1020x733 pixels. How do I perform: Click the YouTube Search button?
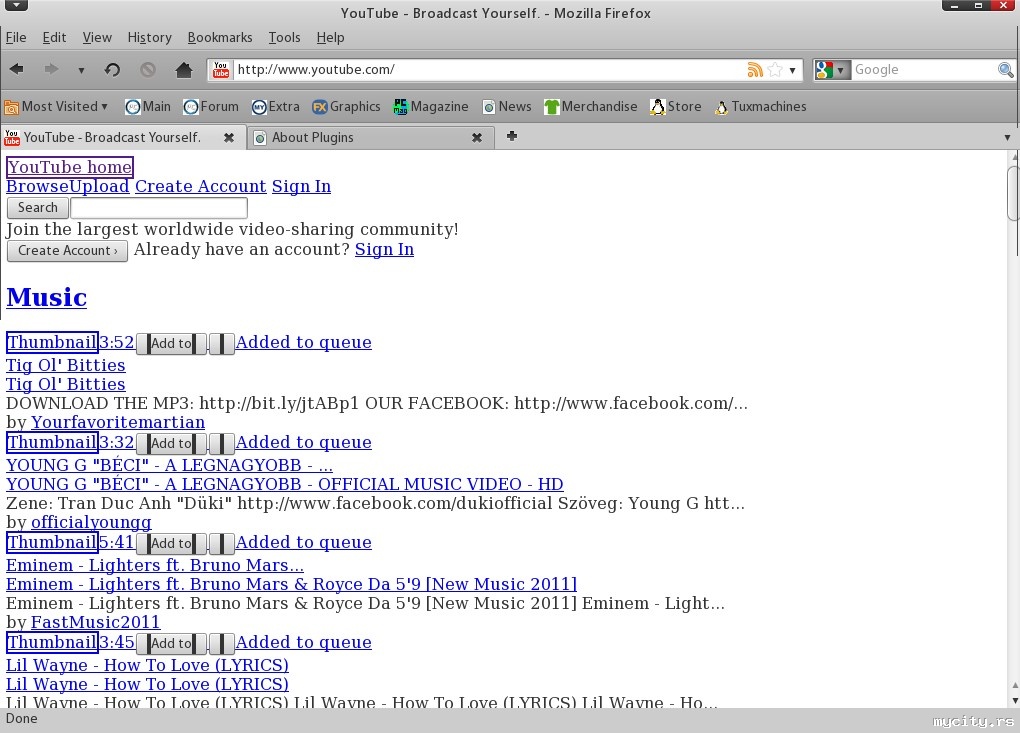pyautogui.click(x=38, y=207)
